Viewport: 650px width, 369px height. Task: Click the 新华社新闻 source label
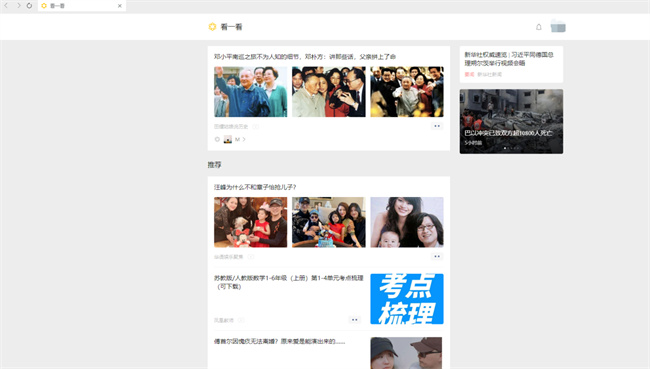tap(490, 75)
